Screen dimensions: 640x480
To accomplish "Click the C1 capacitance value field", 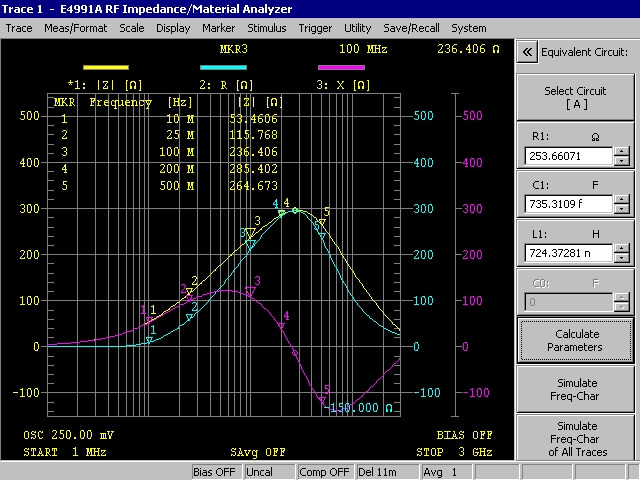I will pyautogui.click(x=569, y=204).
